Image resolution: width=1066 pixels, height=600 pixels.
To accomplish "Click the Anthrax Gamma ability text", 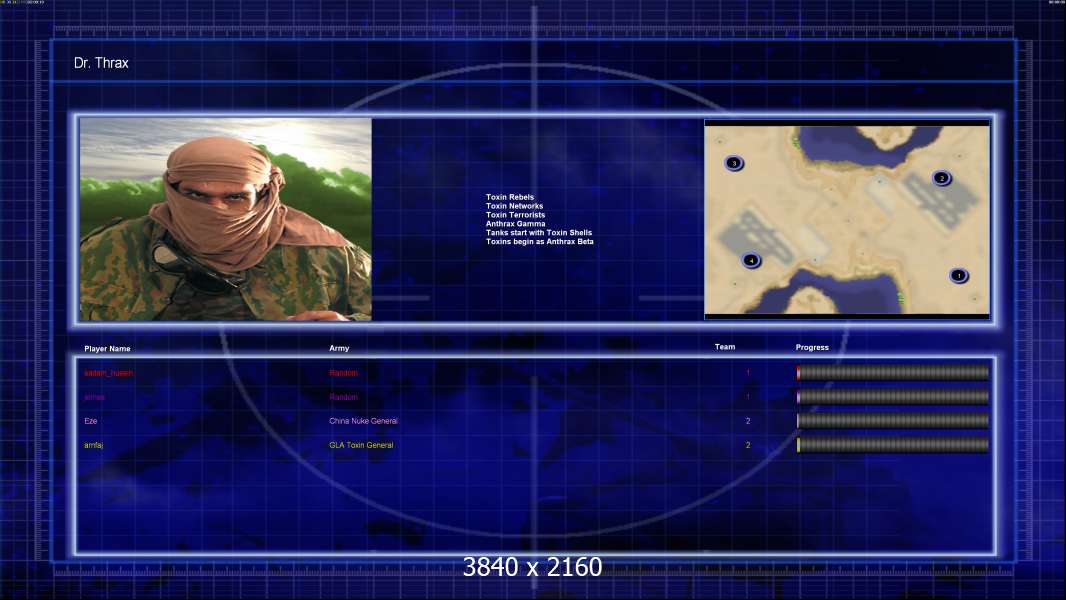I will click(x=515, y=224).
